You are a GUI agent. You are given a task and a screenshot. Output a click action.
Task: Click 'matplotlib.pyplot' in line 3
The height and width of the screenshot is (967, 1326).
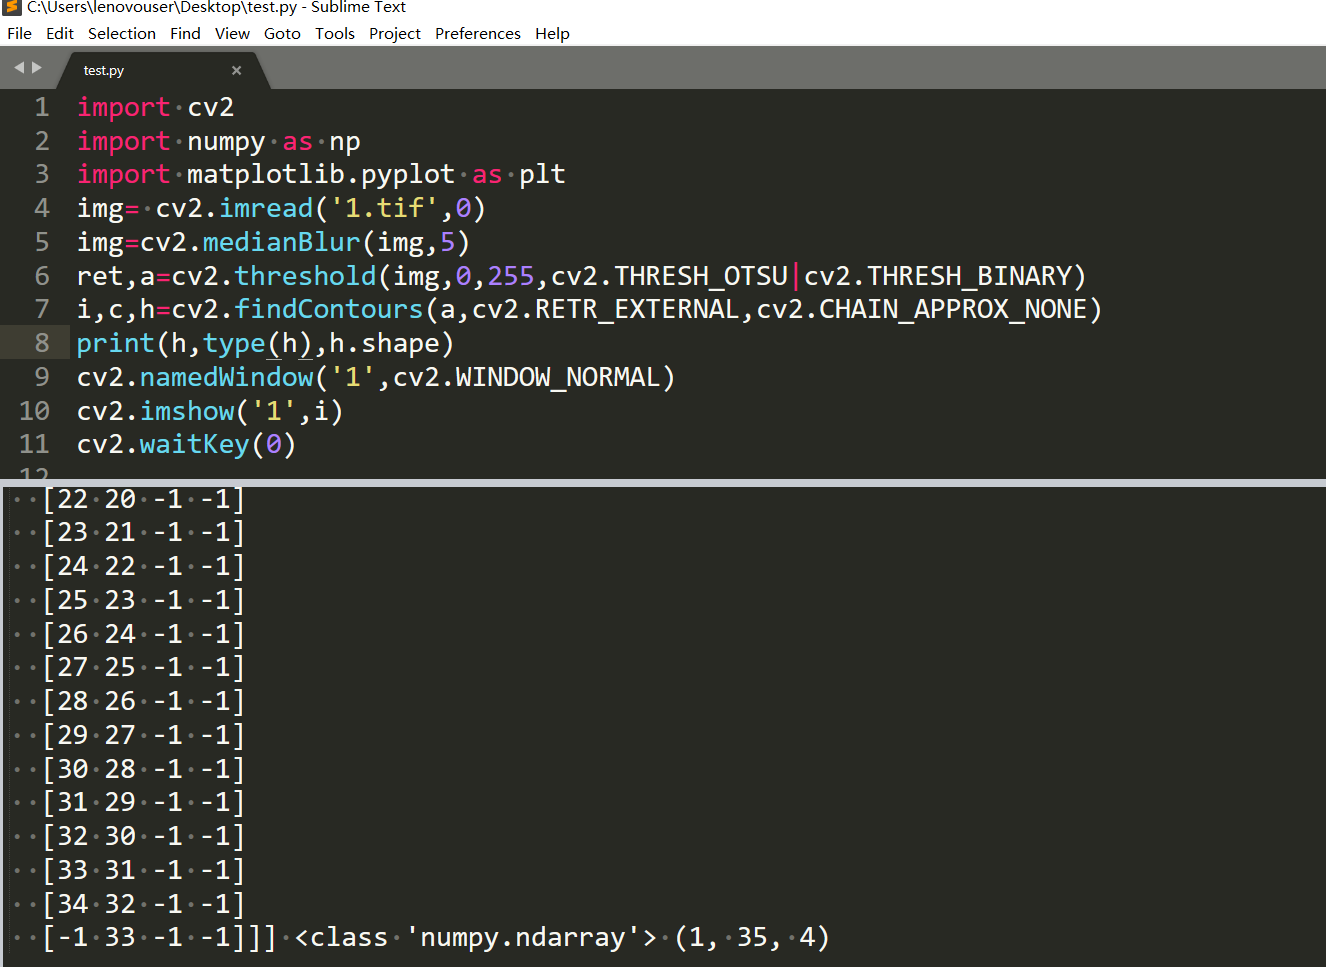pyautogui.click(x=321, y=175)
